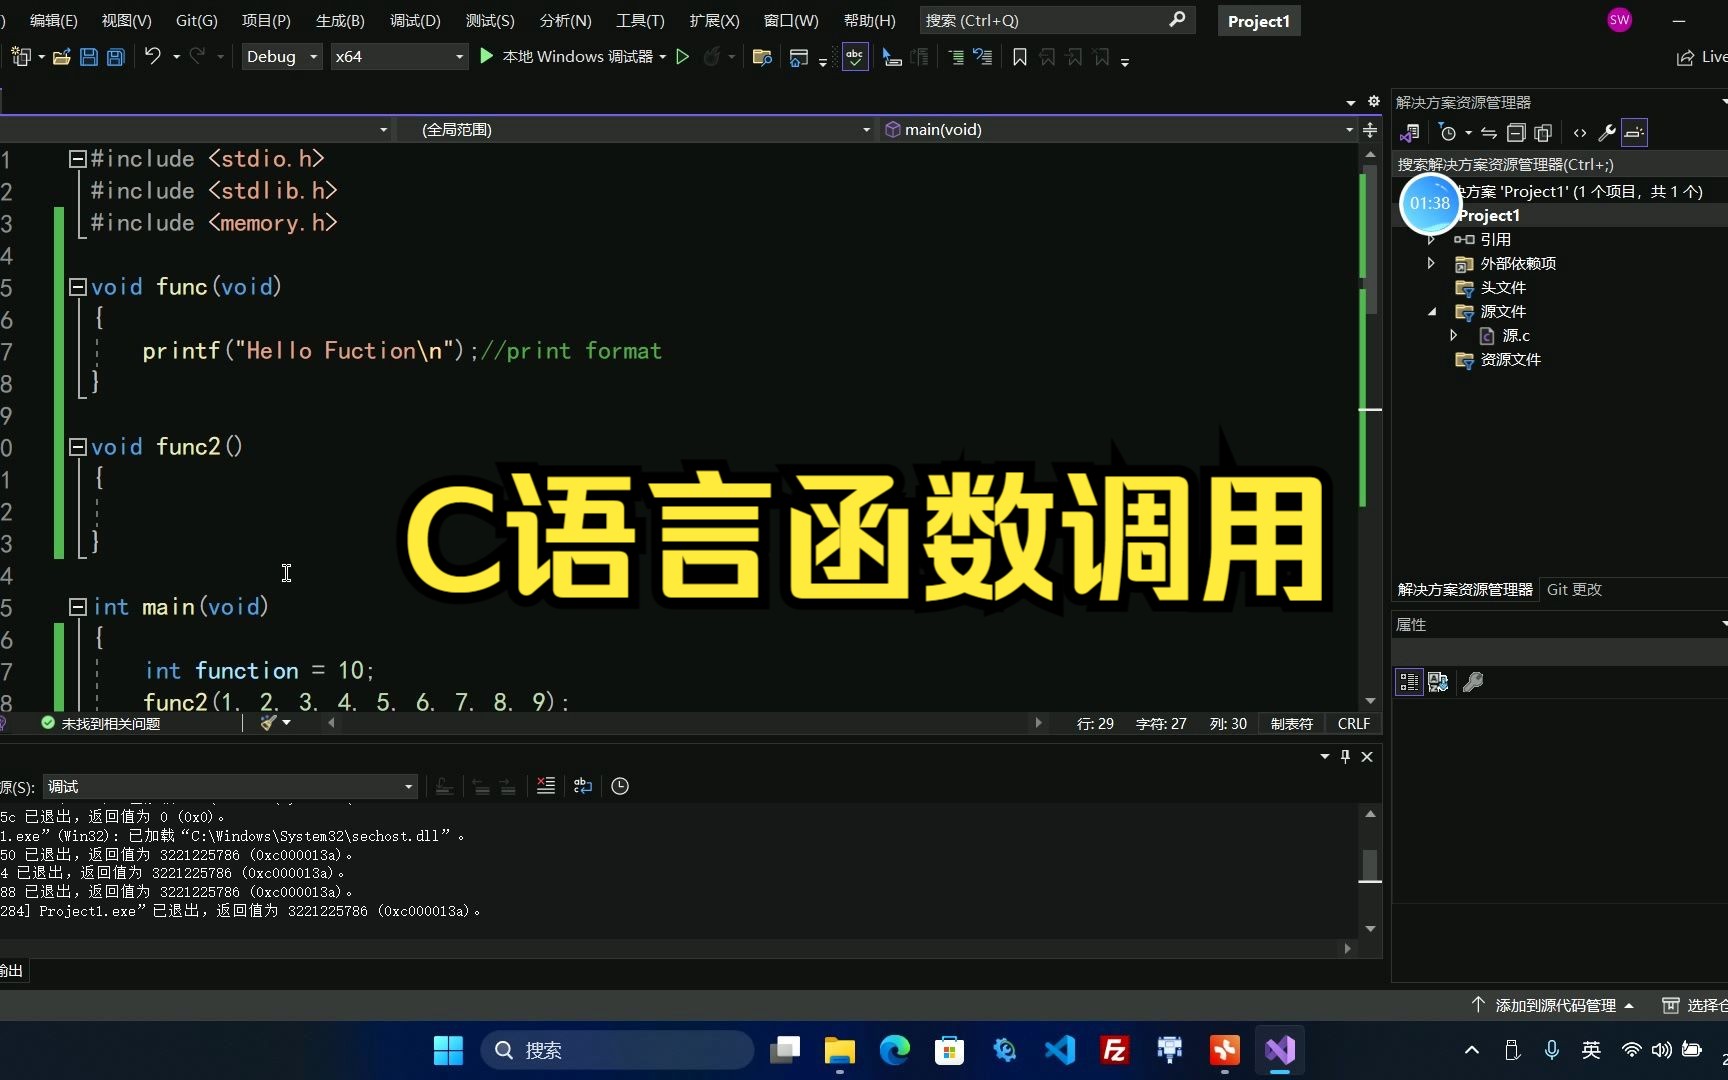Image resolution: width=1728 pixels, height=1080 pixels.
Task: Toggle the abc spell checker icon
Action: coord(854,57)
